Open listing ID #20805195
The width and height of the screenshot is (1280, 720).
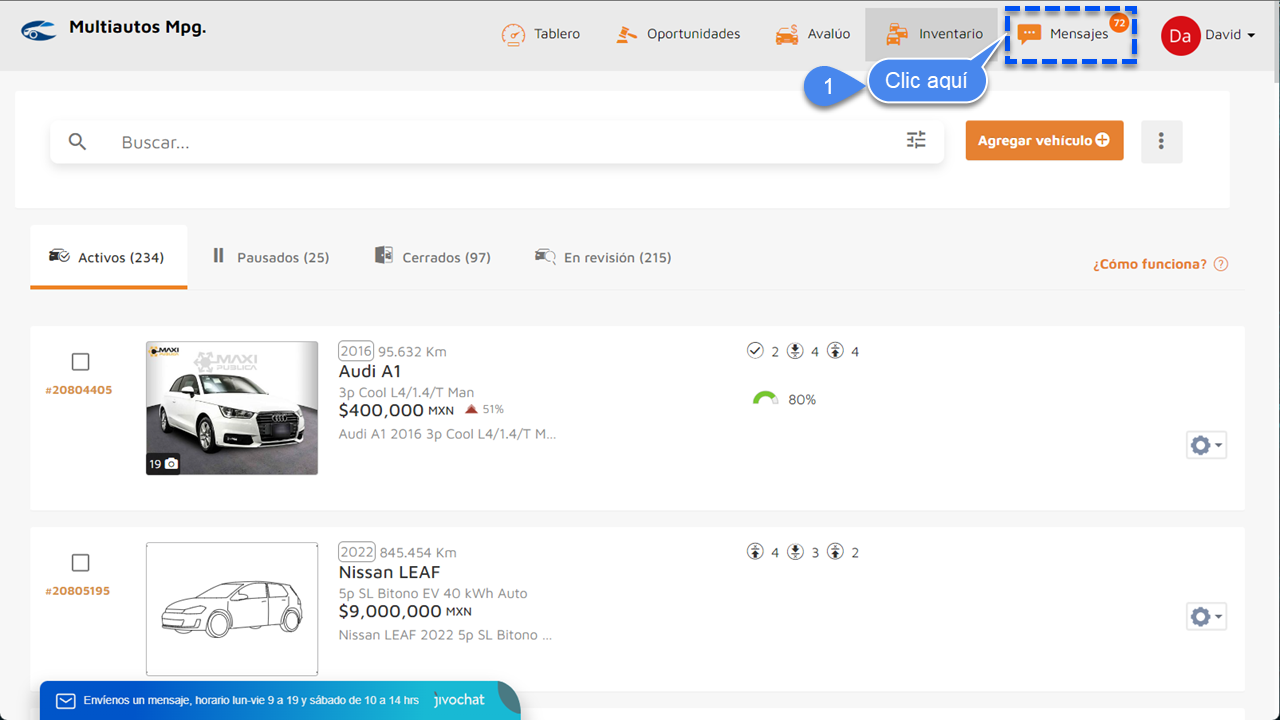point(79,591)
